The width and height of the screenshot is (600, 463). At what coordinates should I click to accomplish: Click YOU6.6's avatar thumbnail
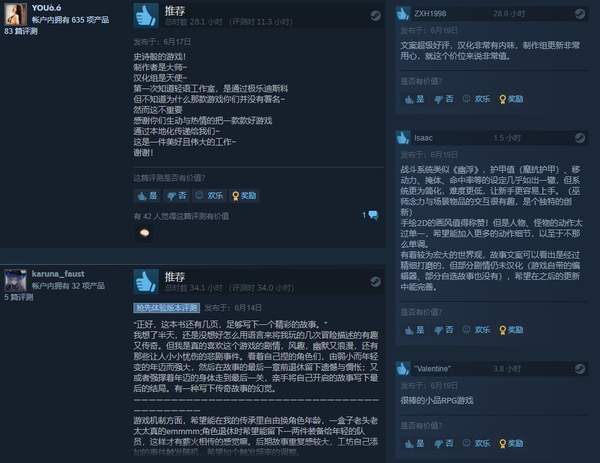pyautogui.click(x=15, y=14)
